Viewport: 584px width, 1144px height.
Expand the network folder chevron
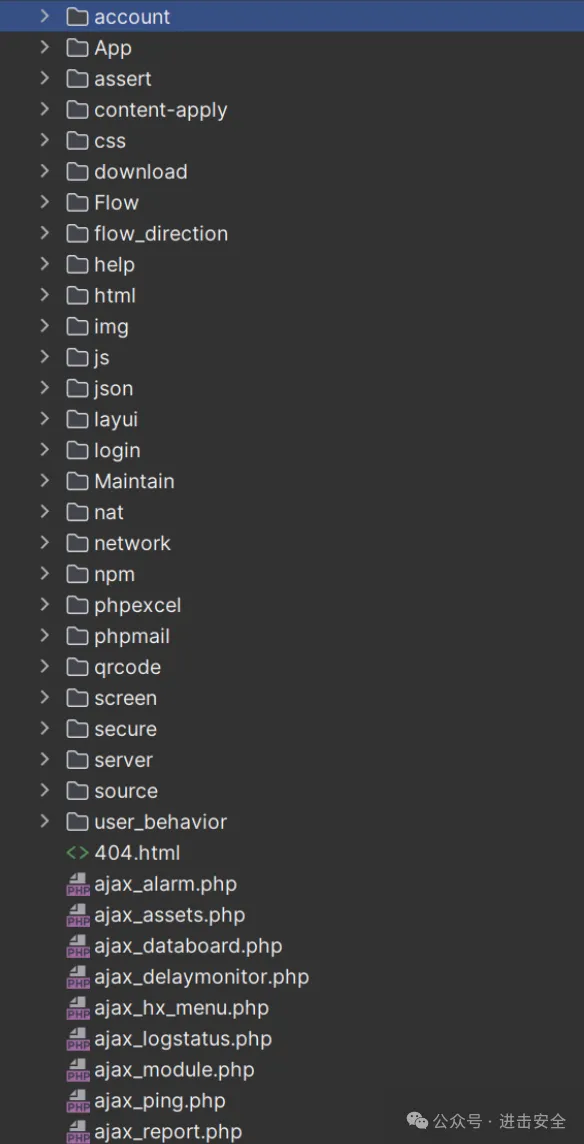[45, 543]
